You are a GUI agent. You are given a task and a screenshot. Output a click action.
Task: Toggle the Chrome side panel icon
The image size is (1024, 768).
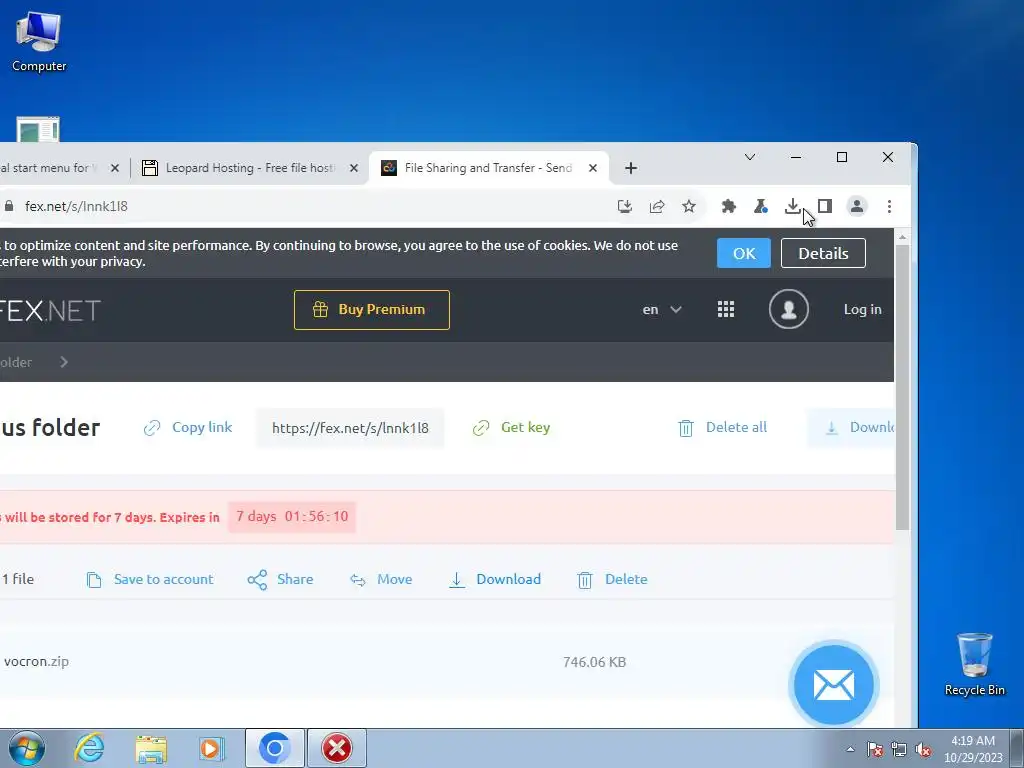(x=825, y=206)
